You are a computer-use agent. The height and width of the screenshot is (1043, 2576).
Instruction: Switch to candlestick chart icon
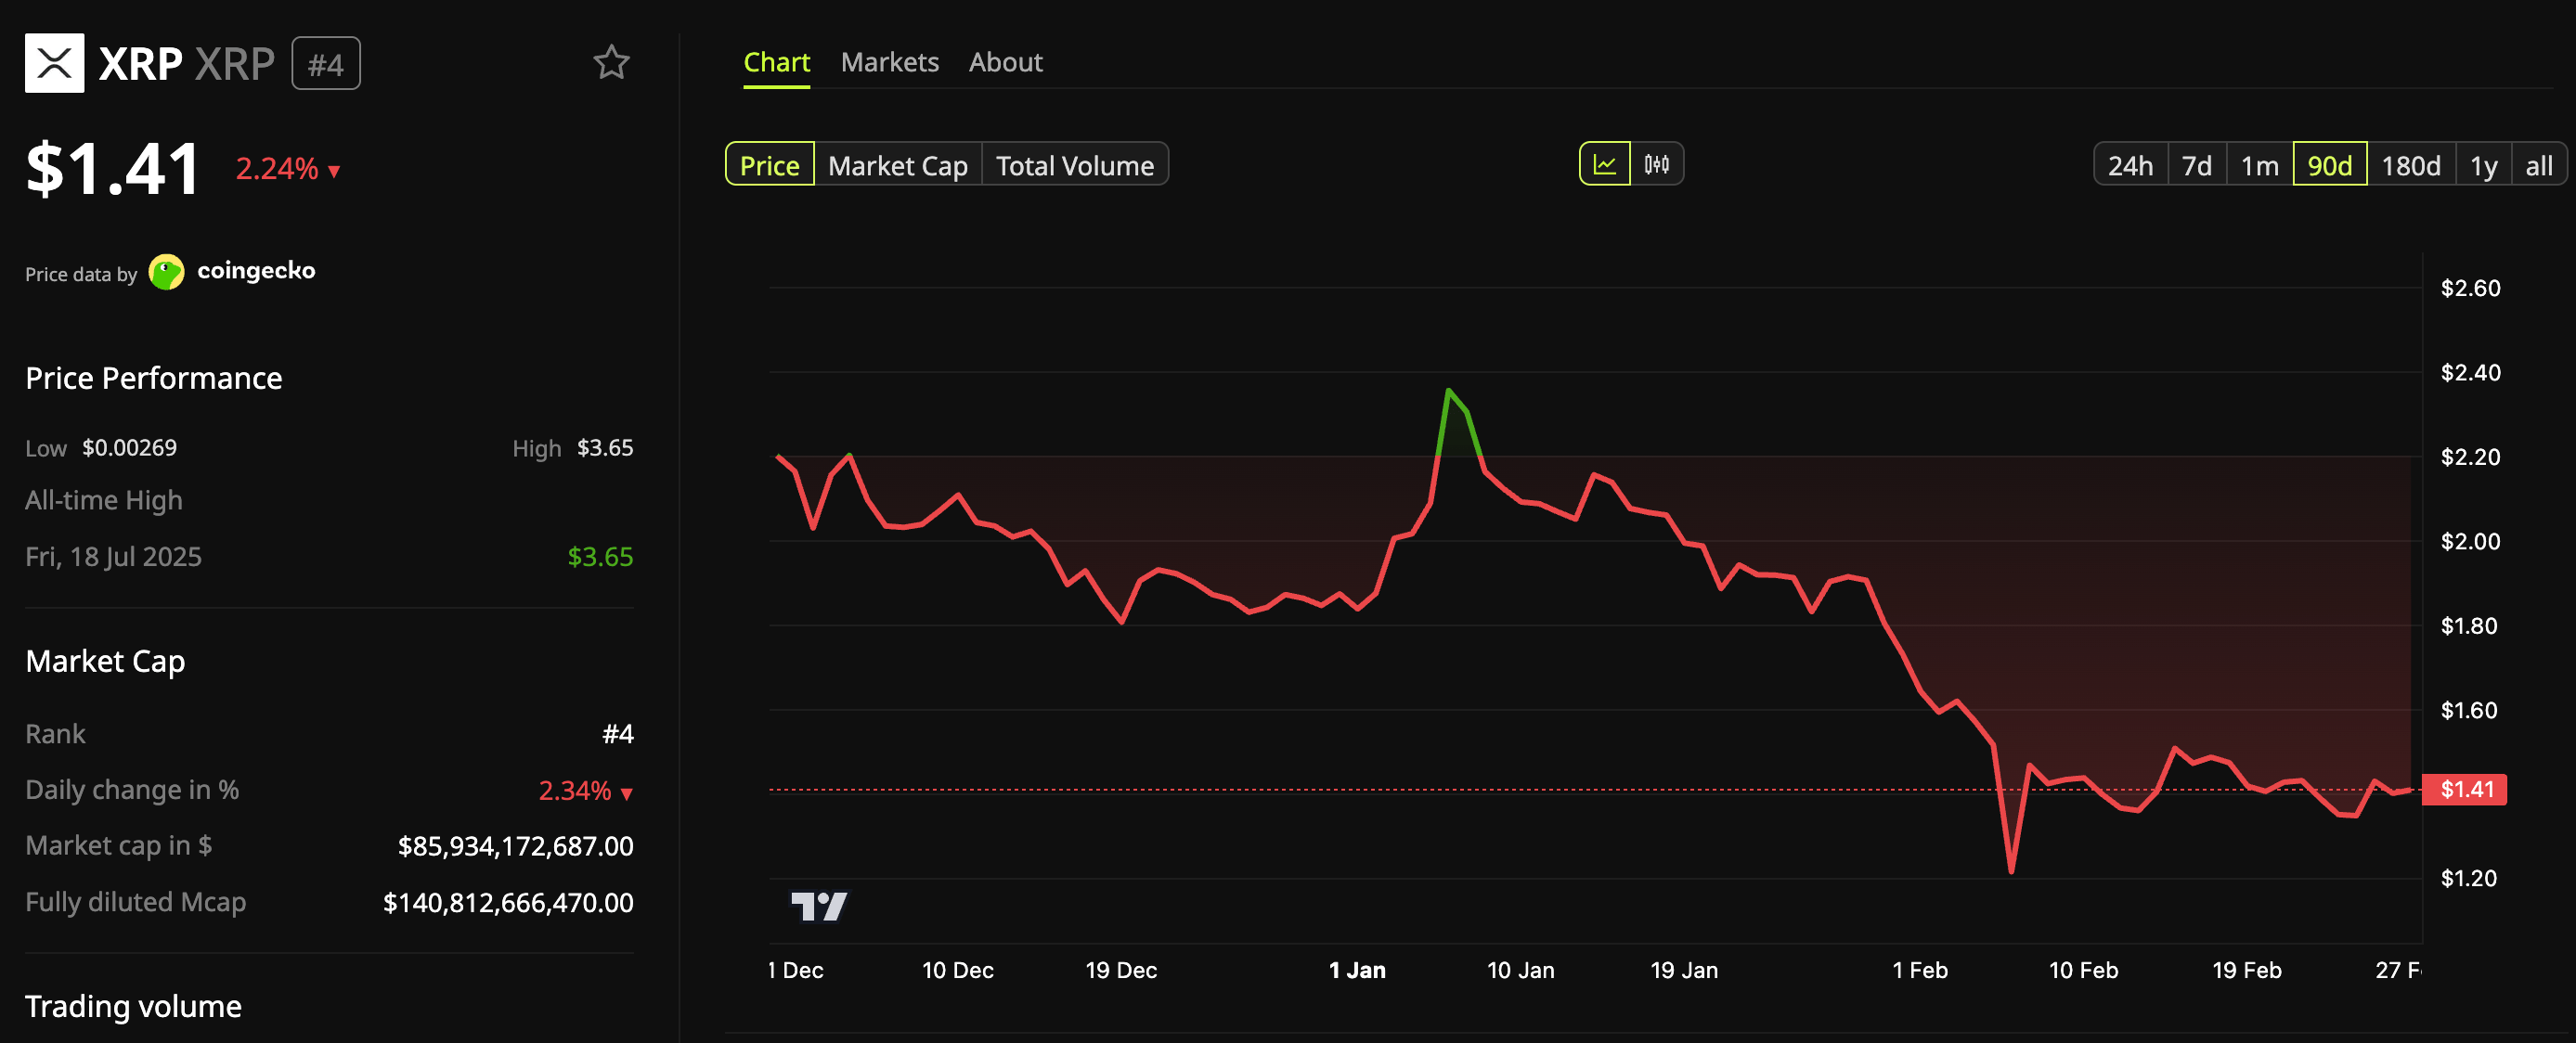tap(1655, 163)
